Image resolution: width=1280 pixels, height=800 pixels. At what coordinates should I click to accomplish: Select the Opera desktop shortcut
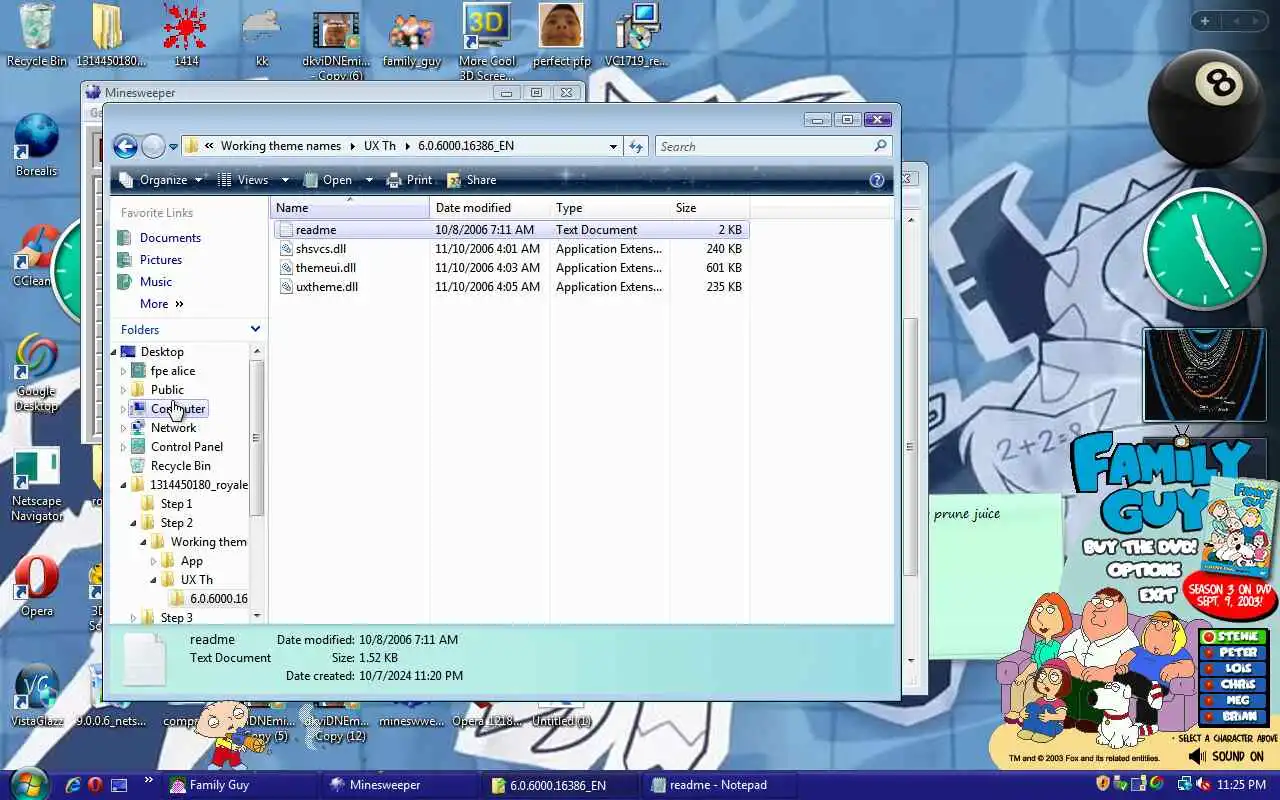pyautogui.click(x=36, y=586)
